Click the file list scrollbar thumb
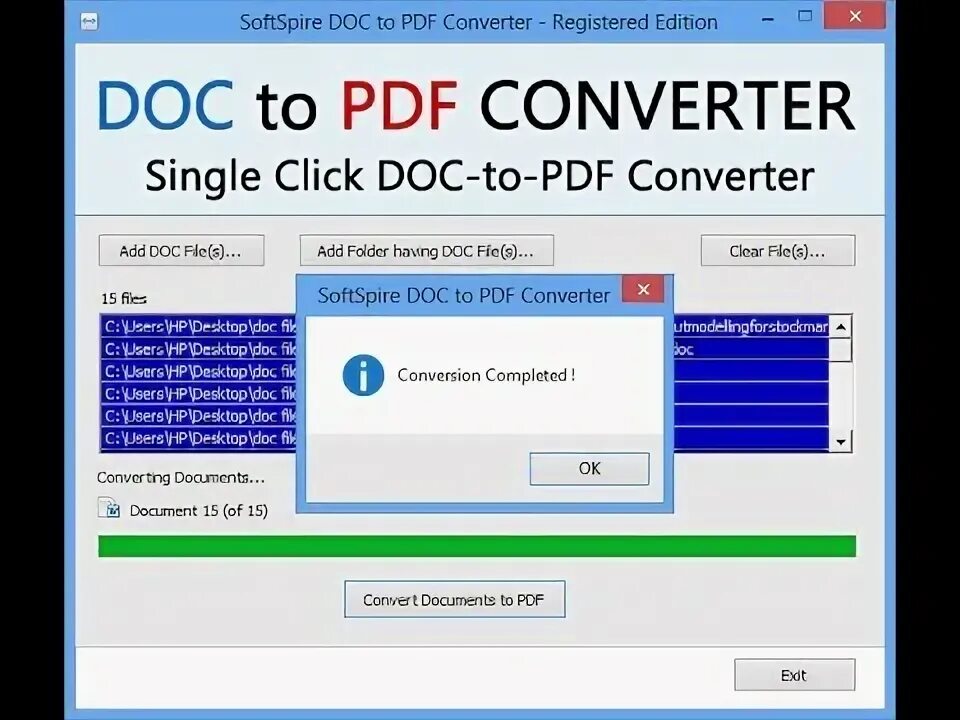 [x=841, y=350]
